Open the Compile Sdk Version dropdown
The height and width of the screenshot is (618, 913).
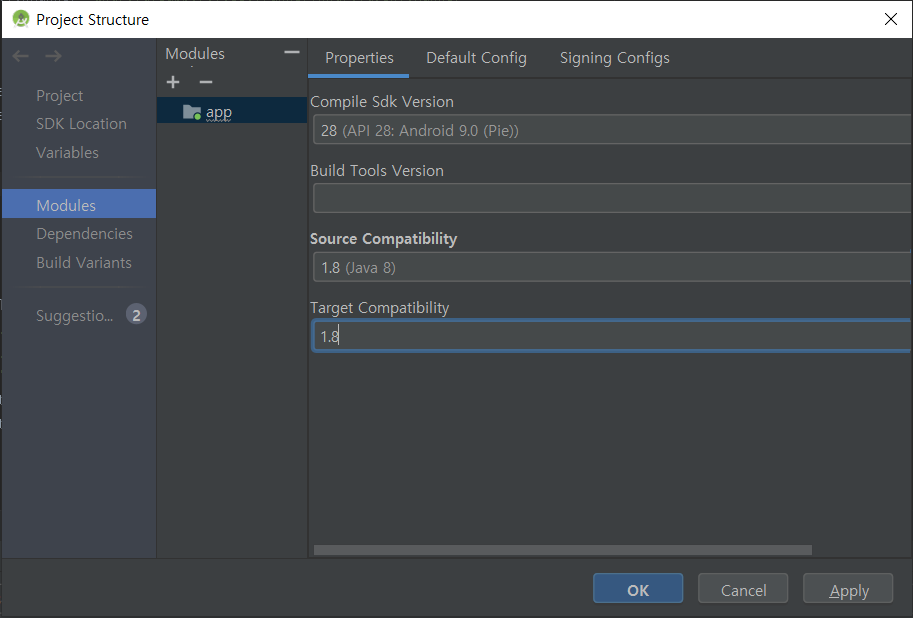(x=612, y=130)
